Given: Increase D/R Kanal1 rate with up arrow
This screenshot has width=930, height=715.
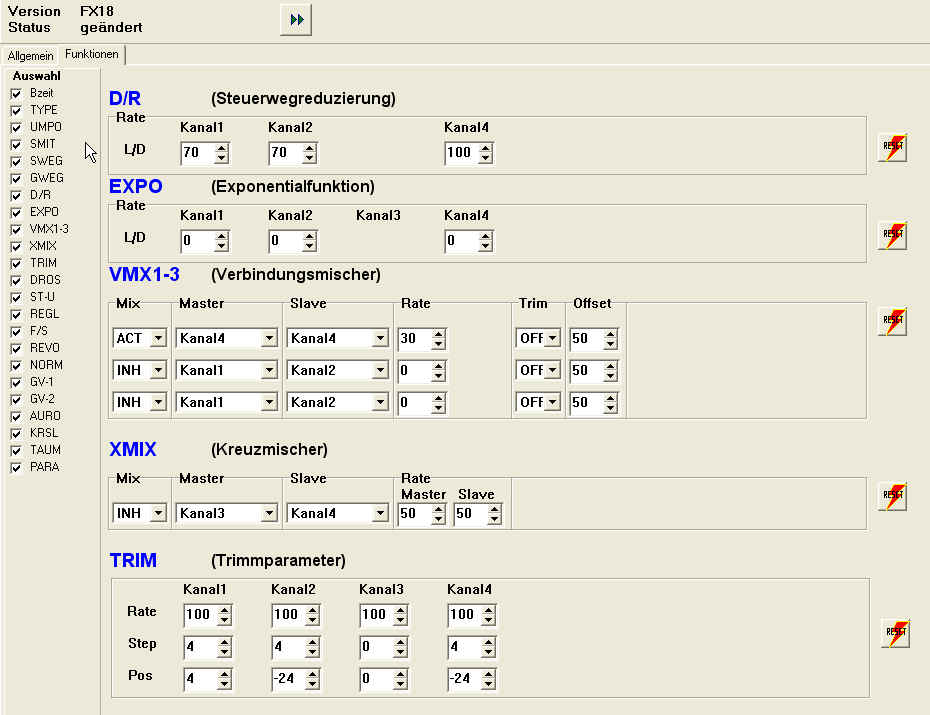Looking at the screenshot, I should pos(222,148).
